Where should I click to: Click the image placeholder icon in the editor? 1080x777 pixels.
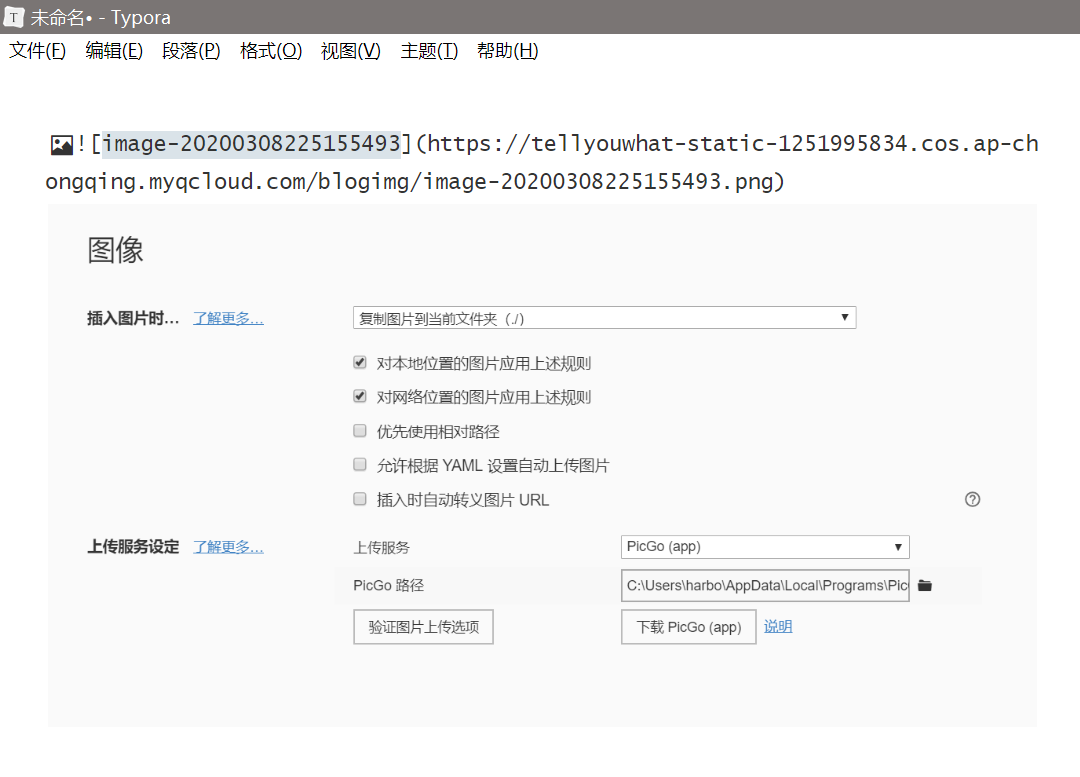[61, 144]
